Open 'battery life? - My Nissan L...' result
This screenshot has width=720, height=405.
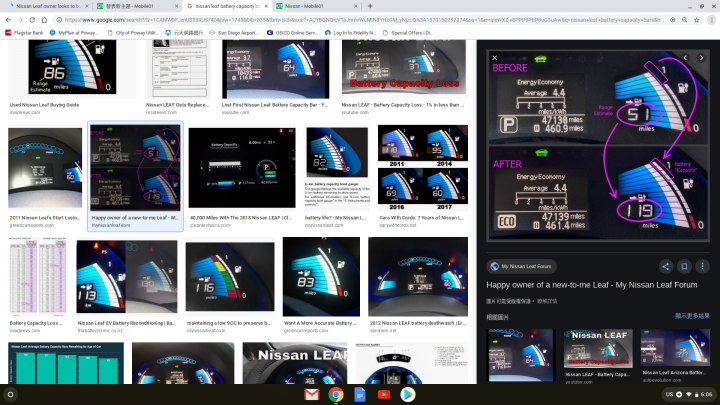pos(337,168)
